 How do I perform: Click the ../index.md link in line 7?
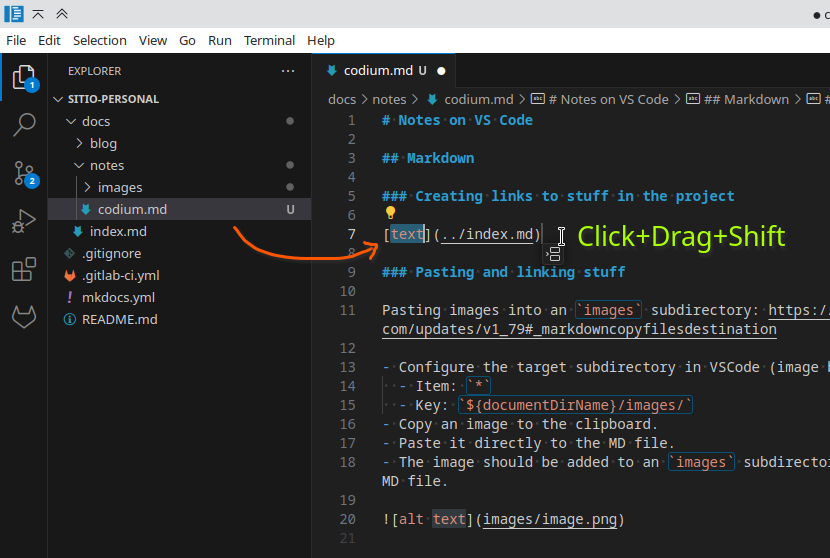point(487,234)
